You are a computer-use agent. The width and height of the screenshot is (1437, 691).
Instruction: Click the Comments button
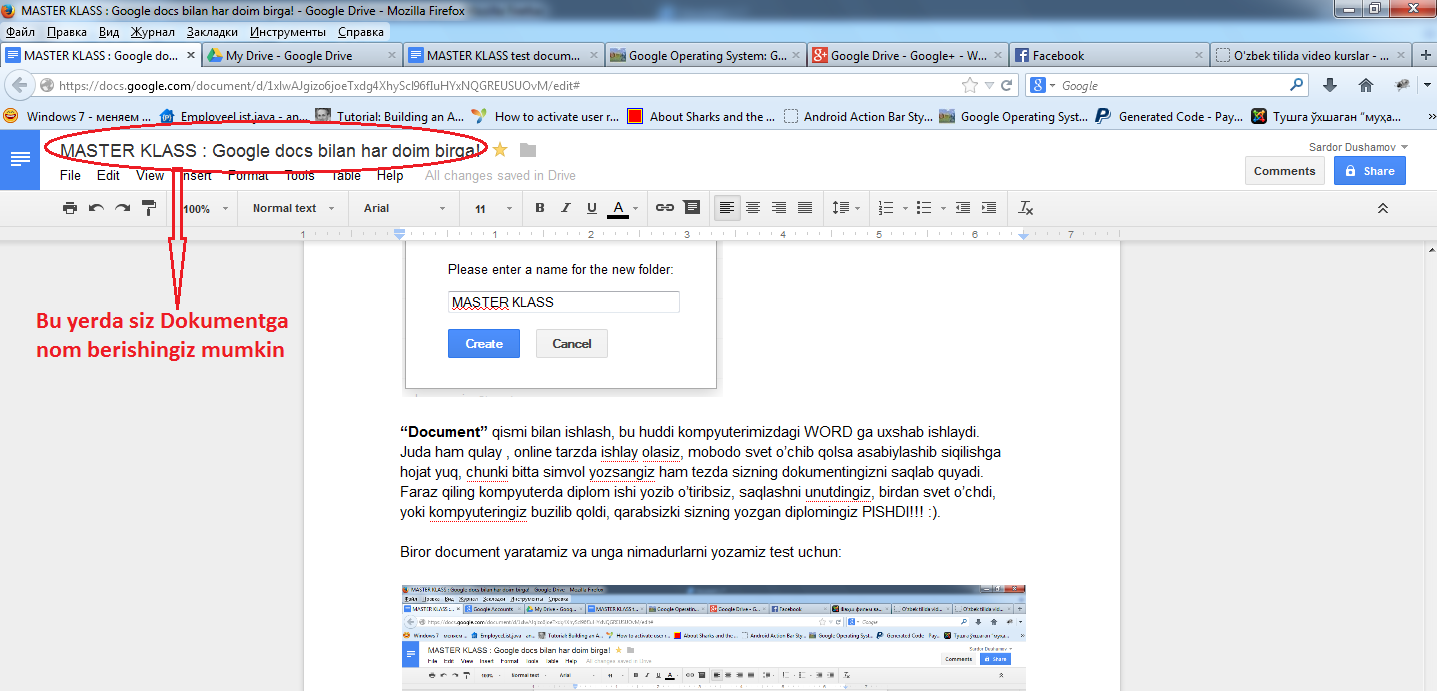tap(1284, 170)
